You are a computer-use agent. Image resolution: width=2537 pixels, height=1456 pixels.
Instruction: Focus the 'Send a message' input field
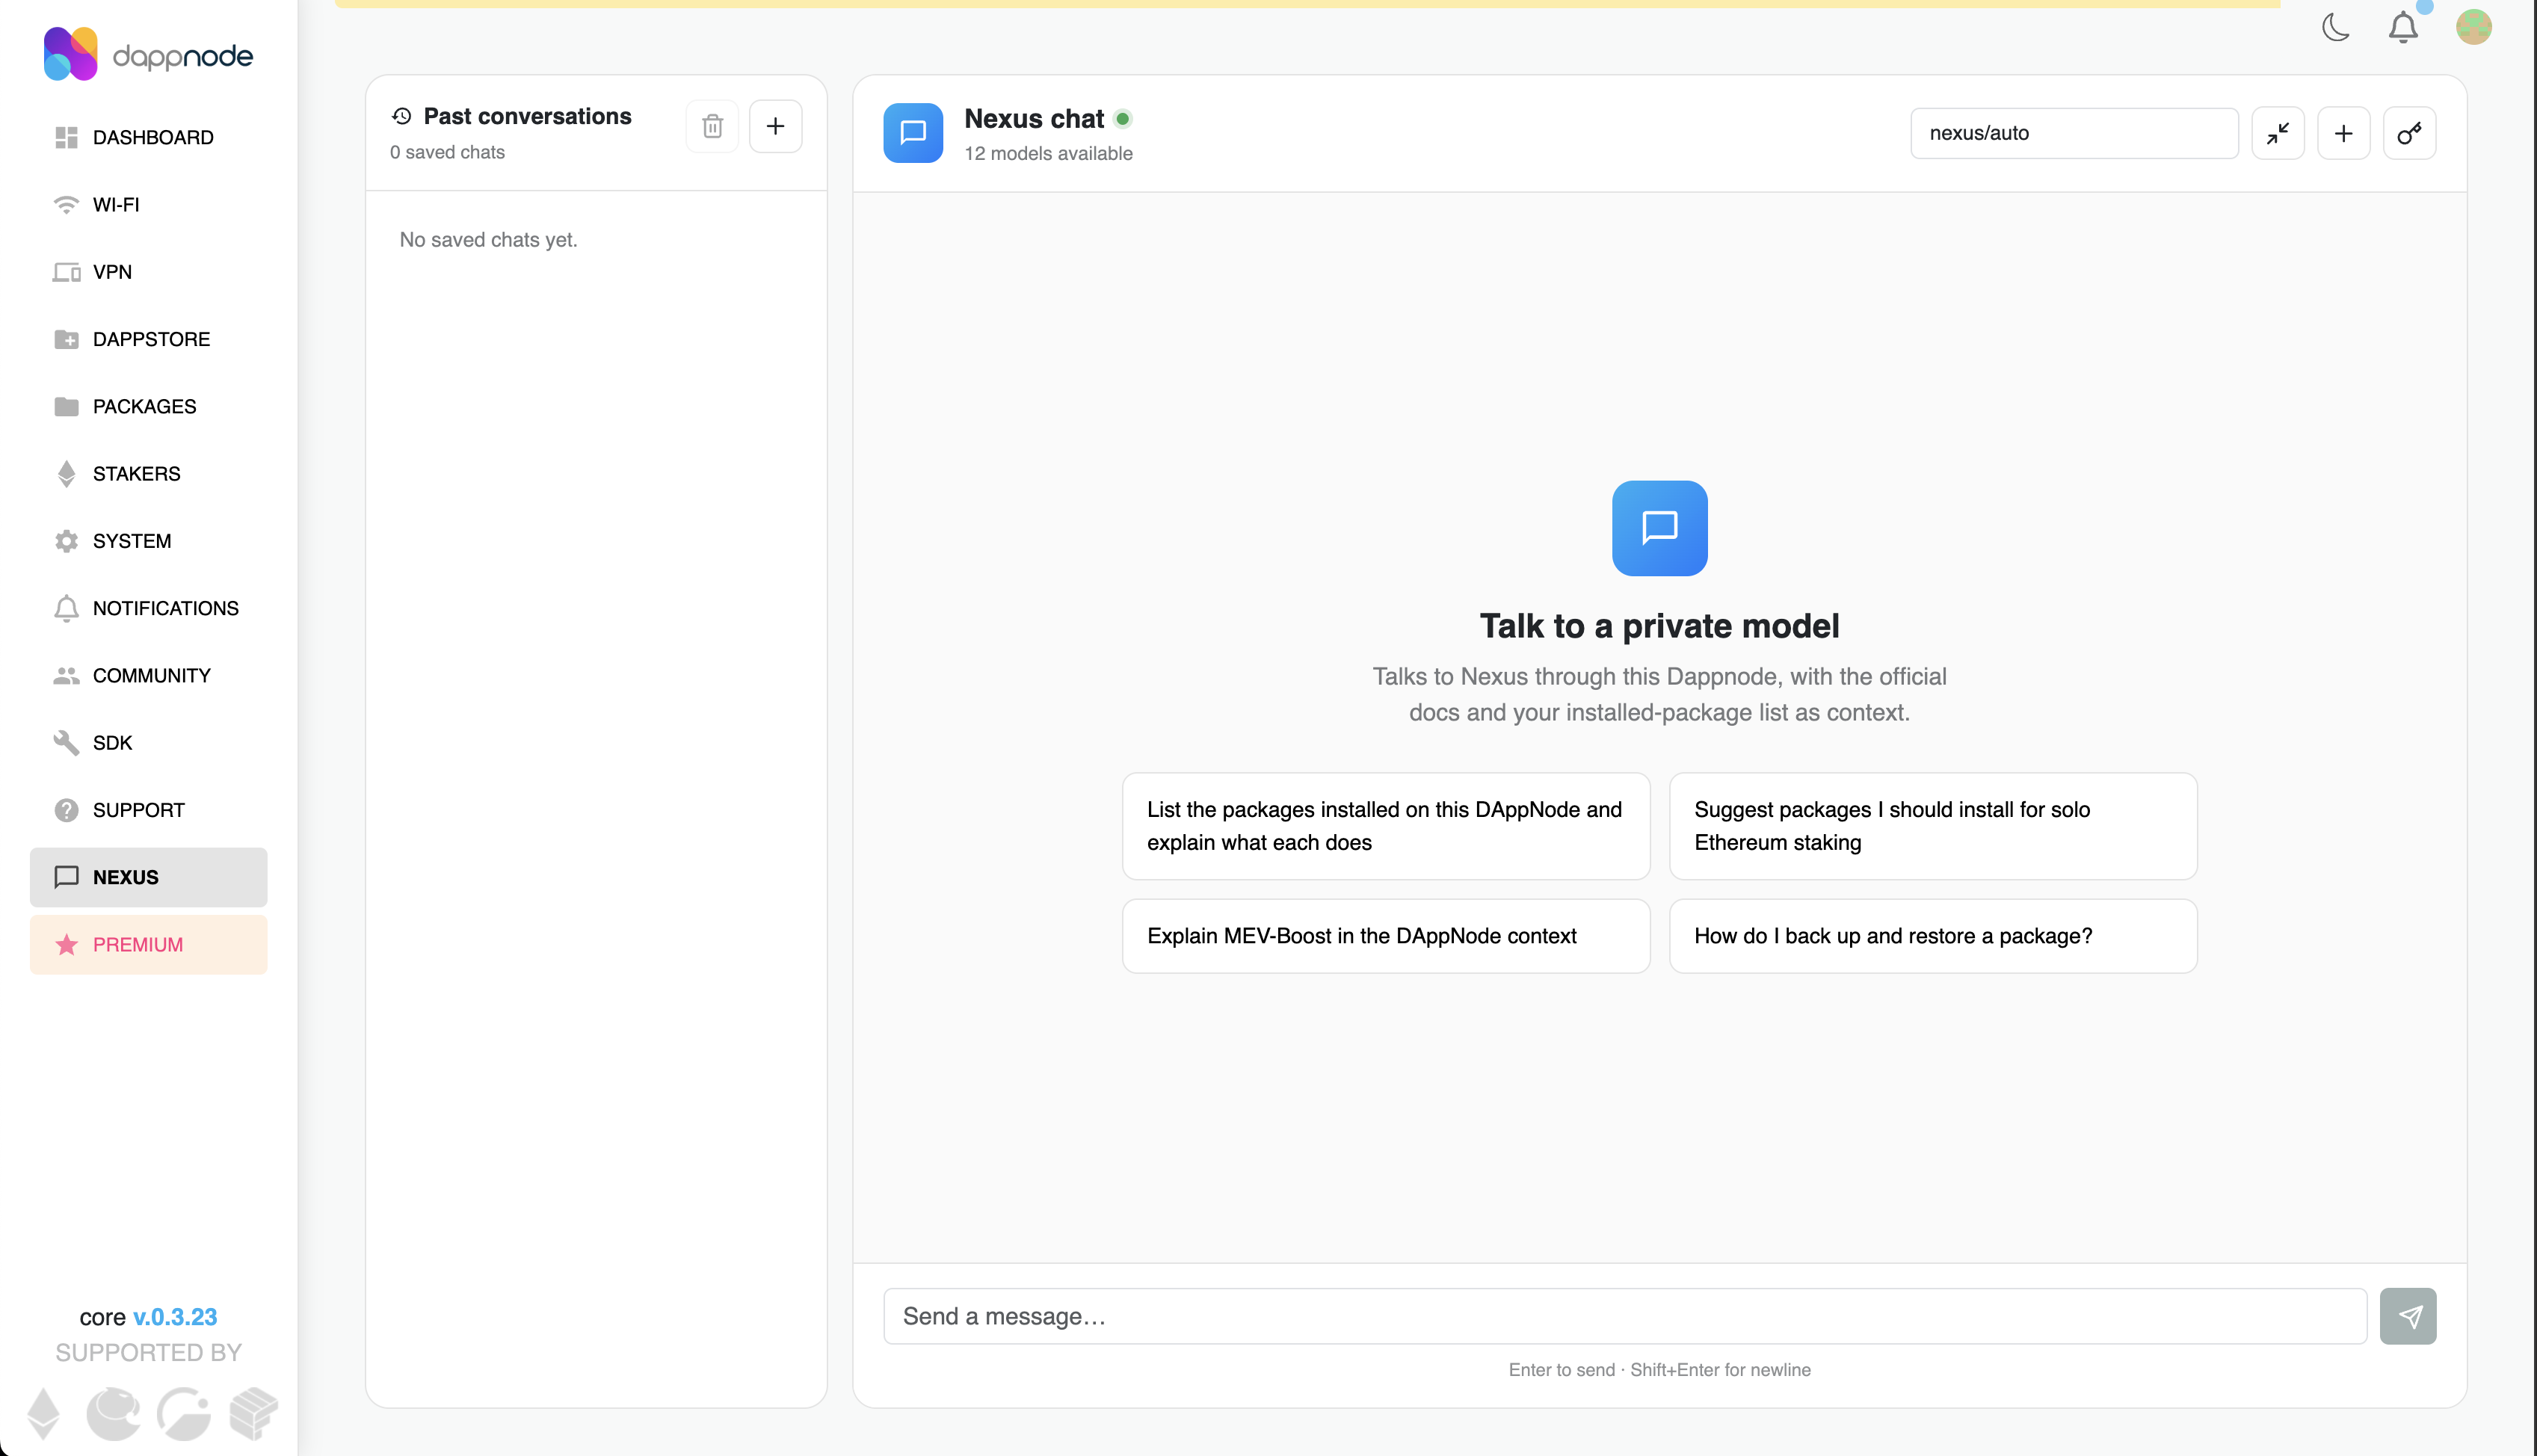pyautogui.click(x=1625, y=1316)
